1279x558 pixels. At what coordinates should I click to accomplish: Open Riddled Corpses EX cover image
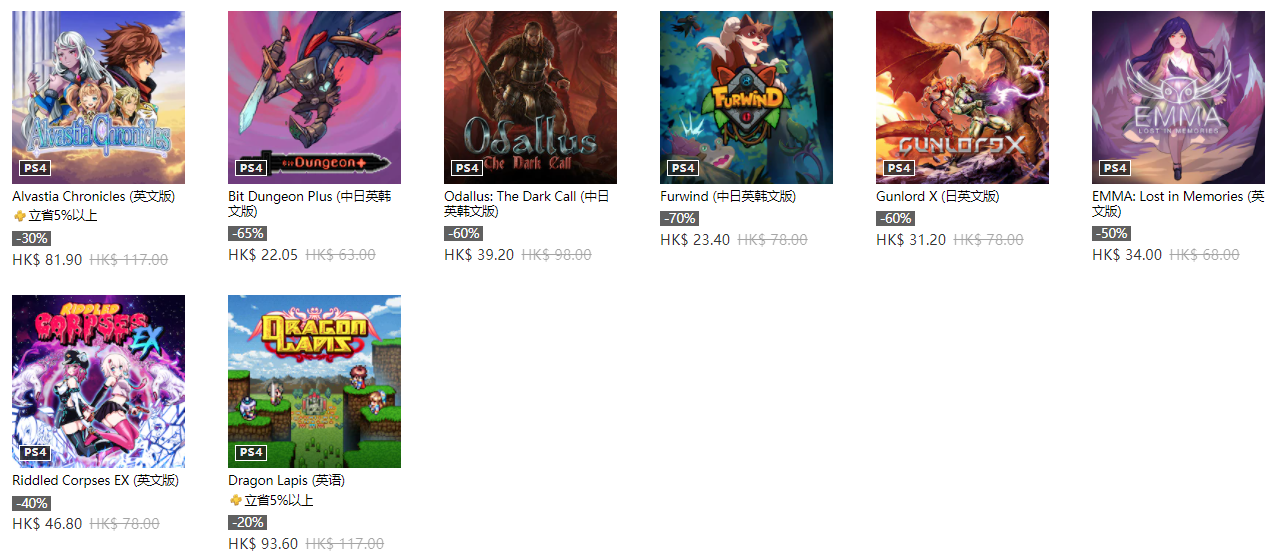click(98, 381)
